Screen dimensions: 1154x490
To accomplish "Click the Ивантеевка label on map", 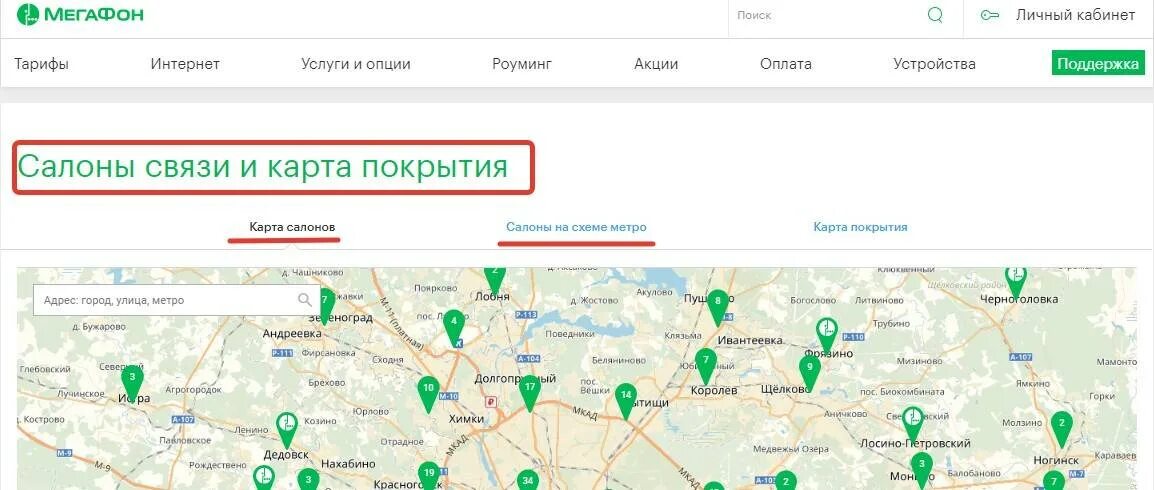I will tap(749, 341).
